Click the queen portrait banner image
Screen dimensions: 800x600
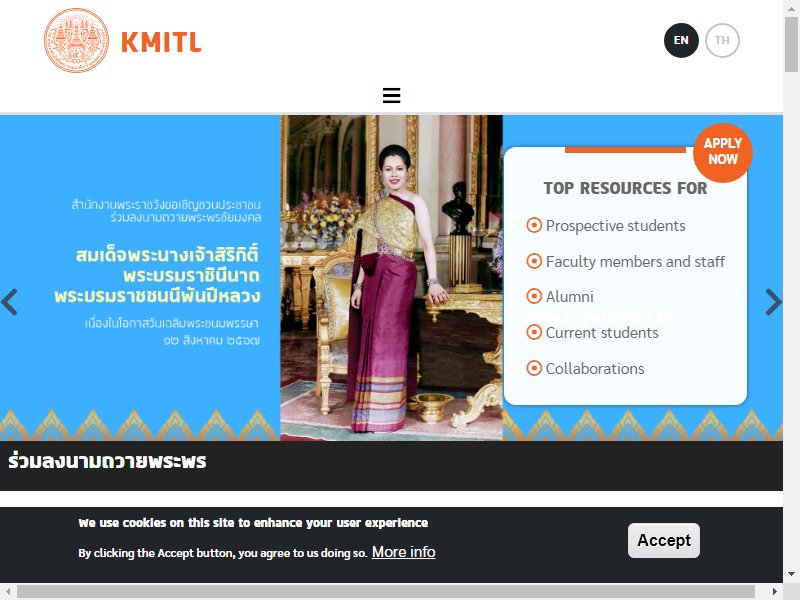click(x=391, y=277)
